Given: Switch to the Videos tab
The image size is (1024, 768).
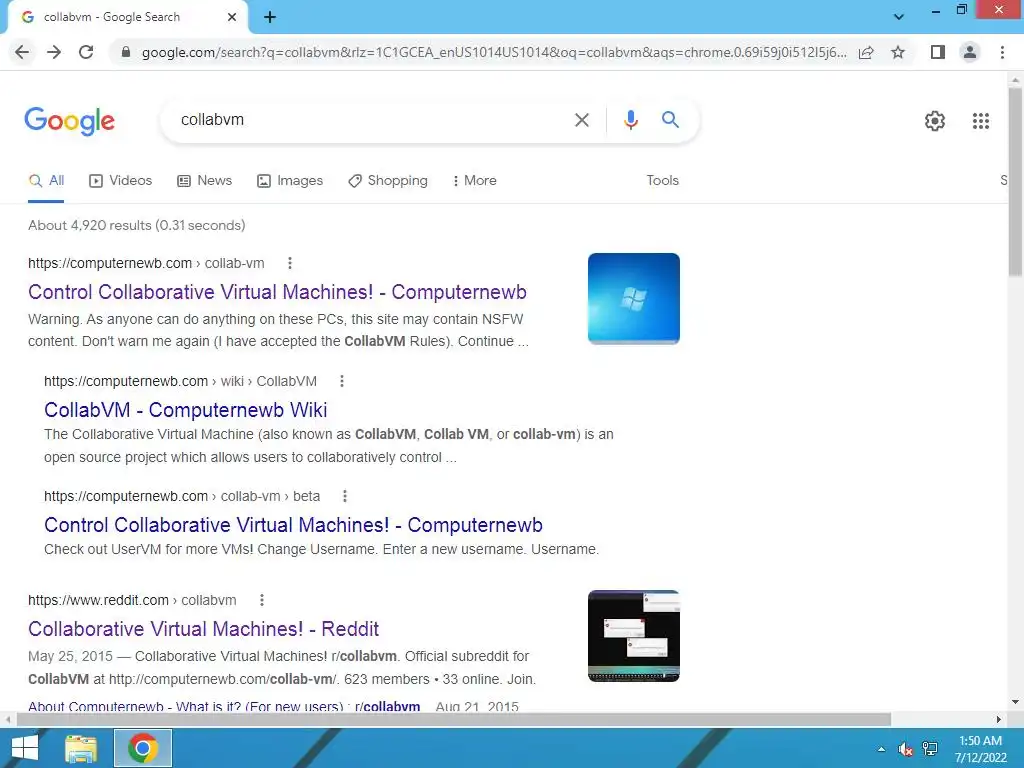Looking at the screenshot, I should tap(121, 181).
